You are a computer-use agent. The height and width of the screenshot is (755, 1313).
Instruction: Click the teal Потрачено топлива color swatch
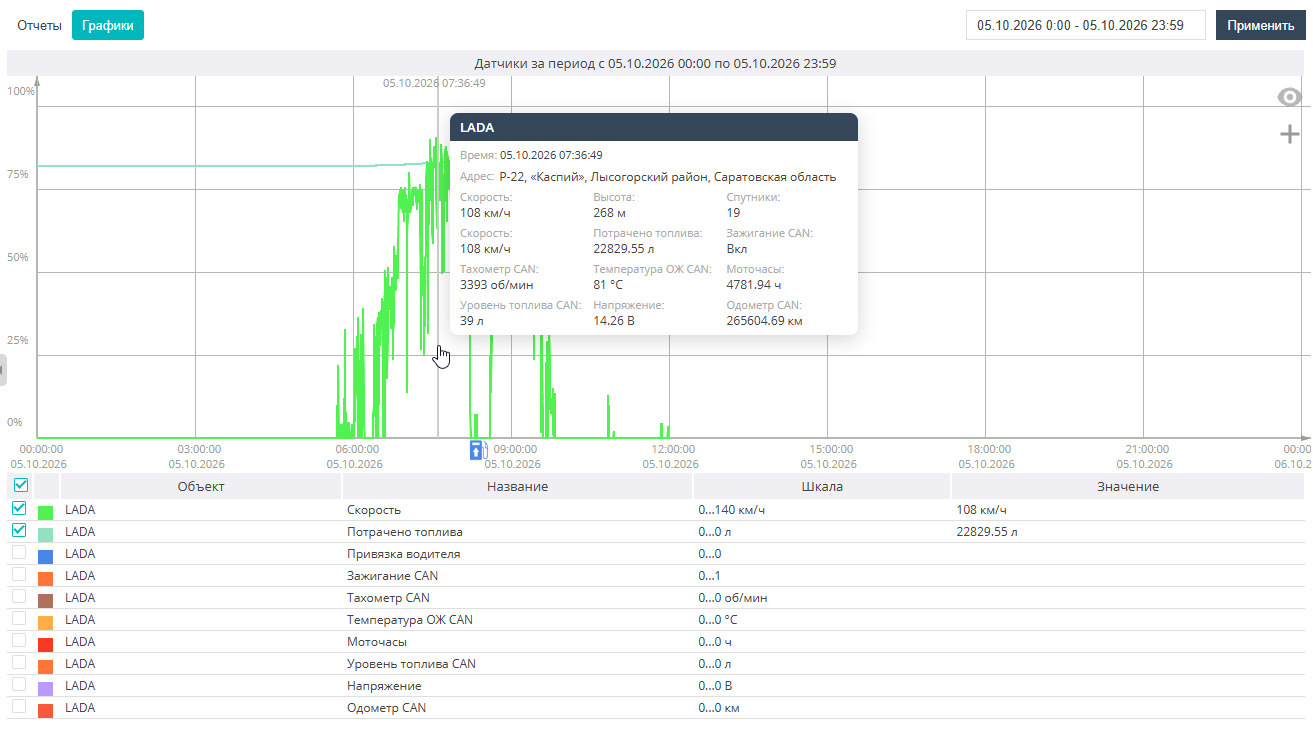pyautogui.click(x=45, y=534)
